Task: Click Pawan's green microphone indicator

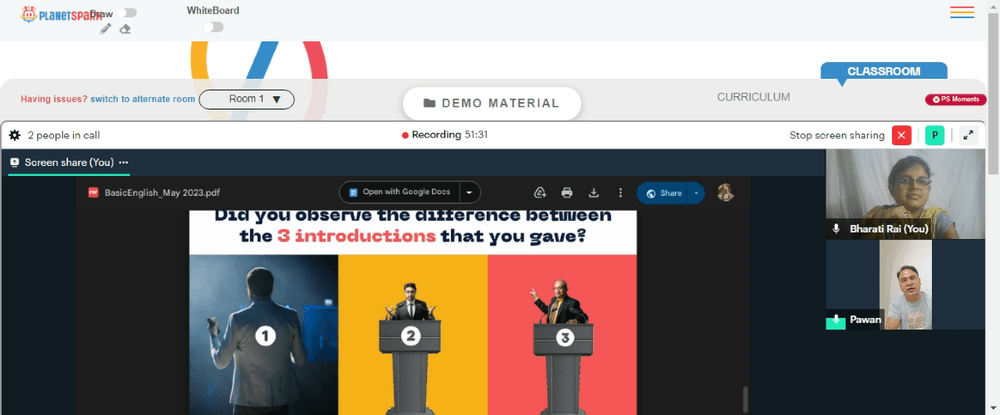Action: [835, 321]
